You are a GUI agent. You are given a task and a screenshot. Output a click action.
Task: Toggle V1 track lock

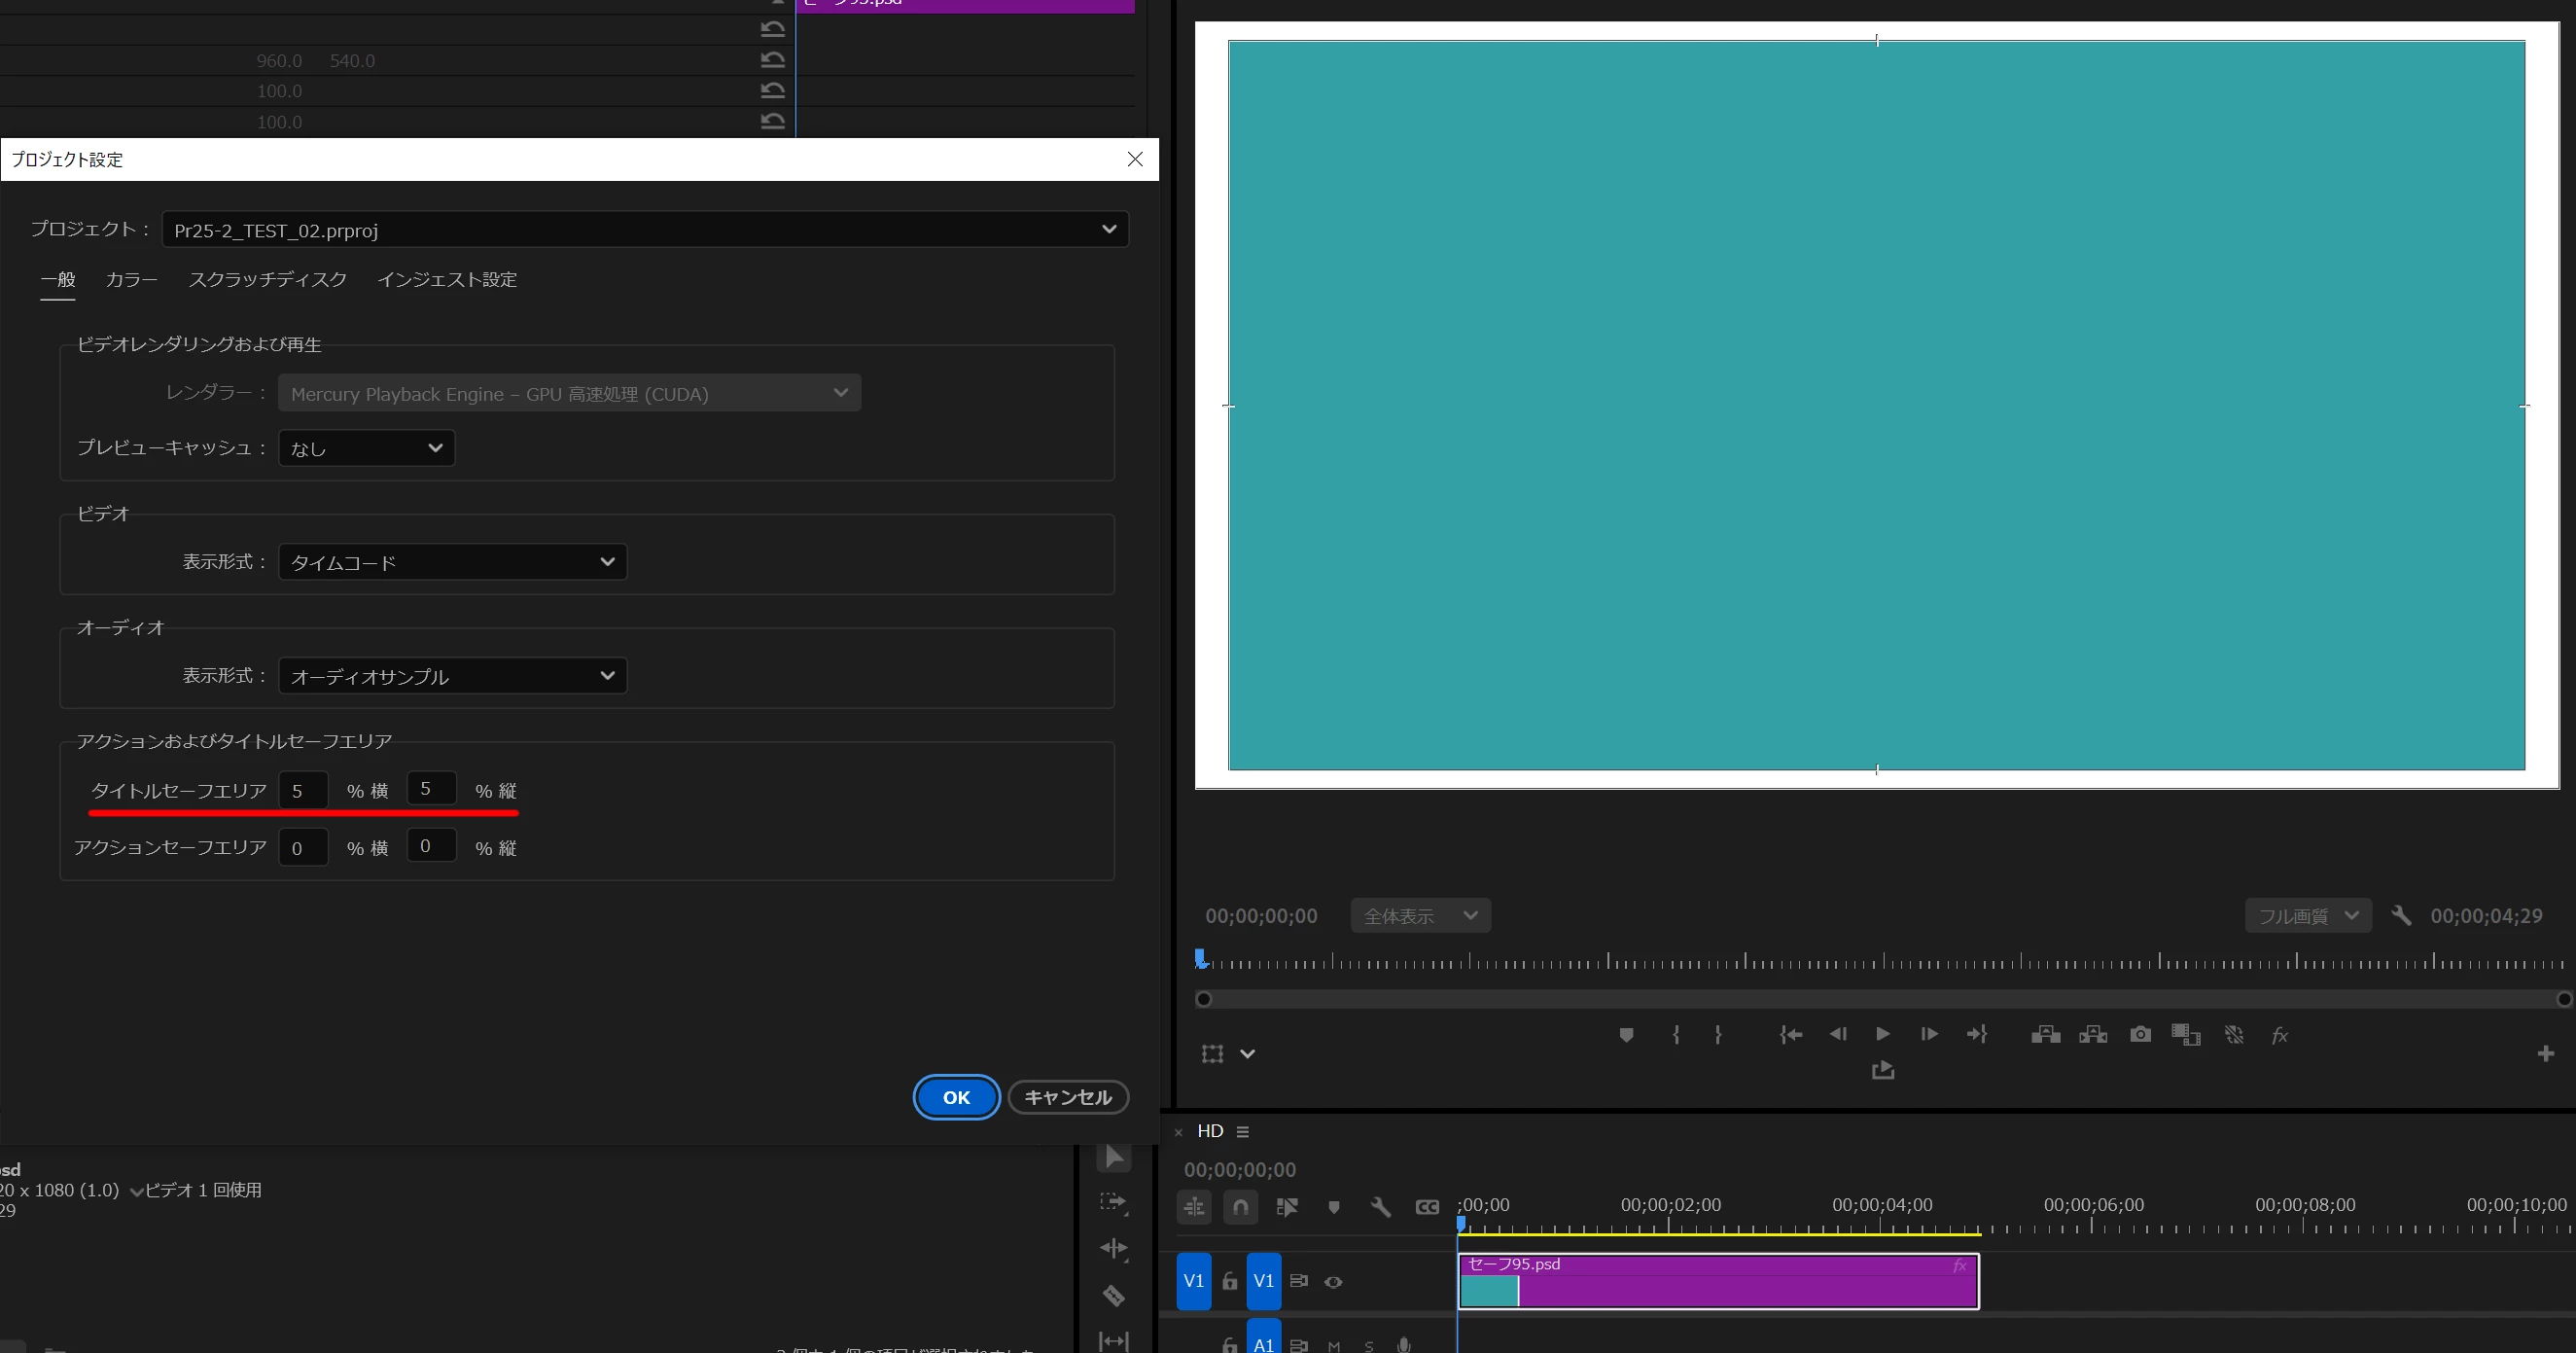click(x=1229, y=1281)
